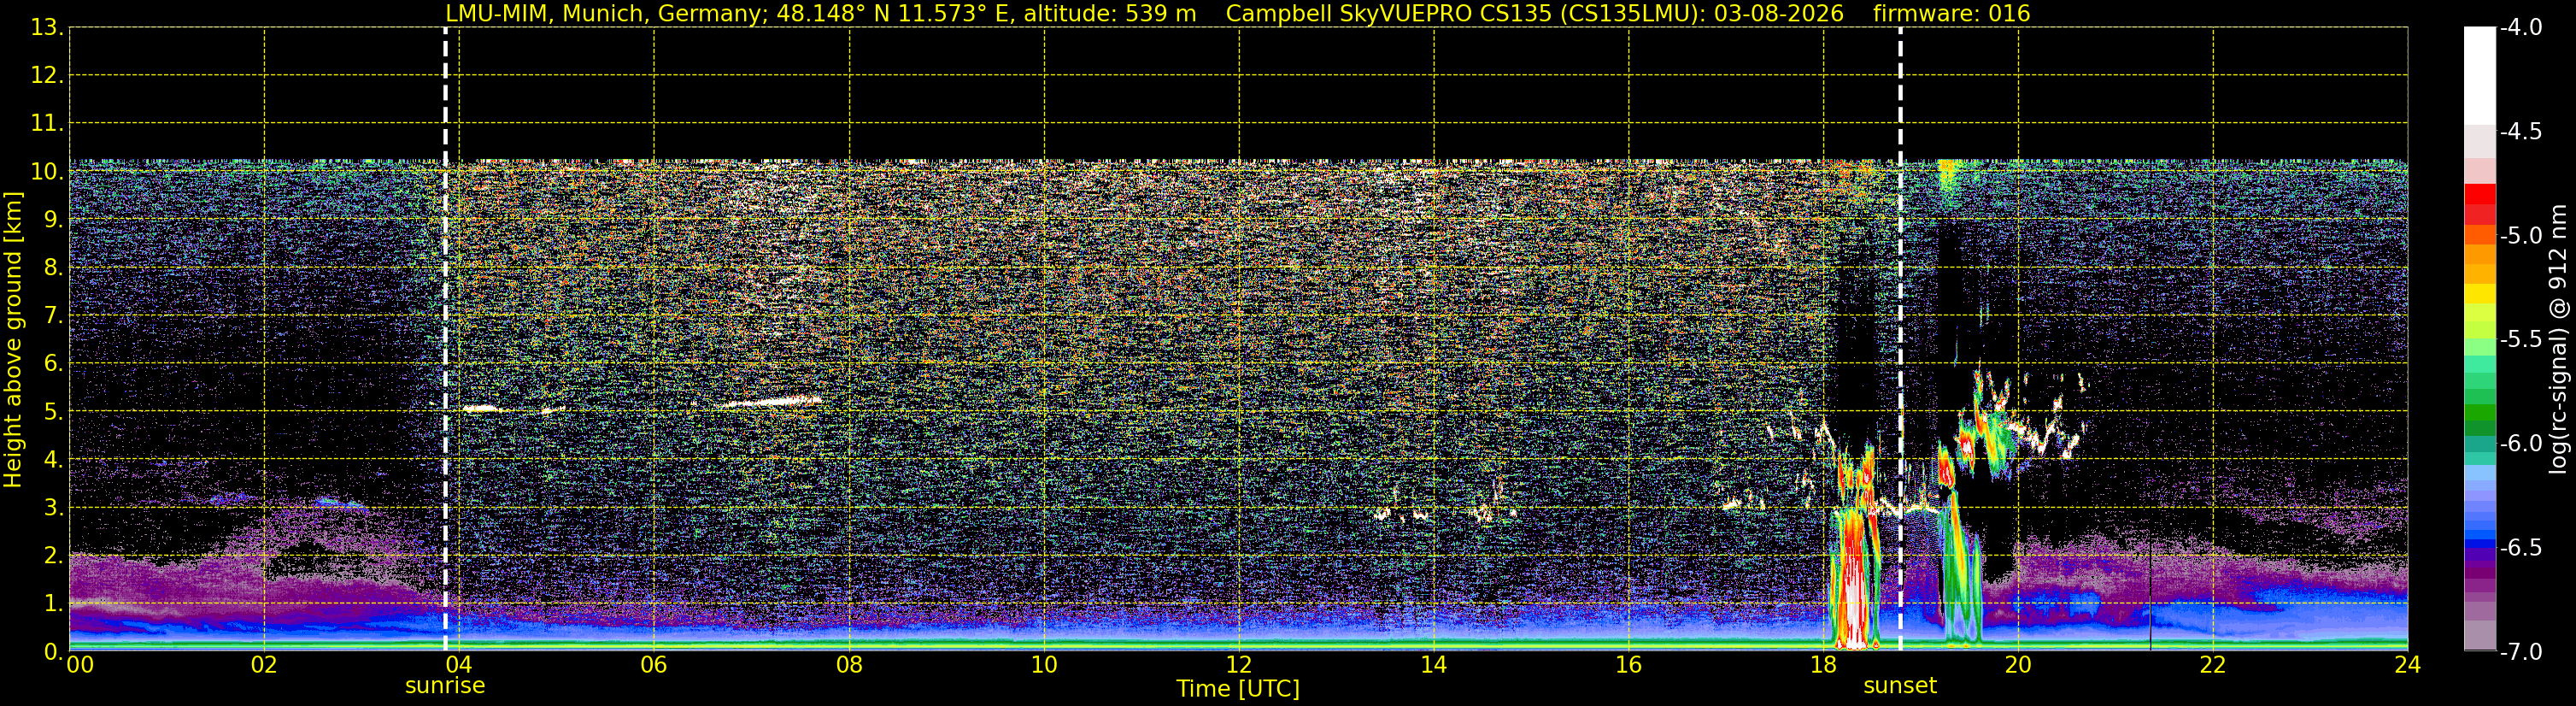Click the "Time [UTC]" axis label
Image resolution: width=2576 pixels, height=706 pixels.
click(1238, 688)
